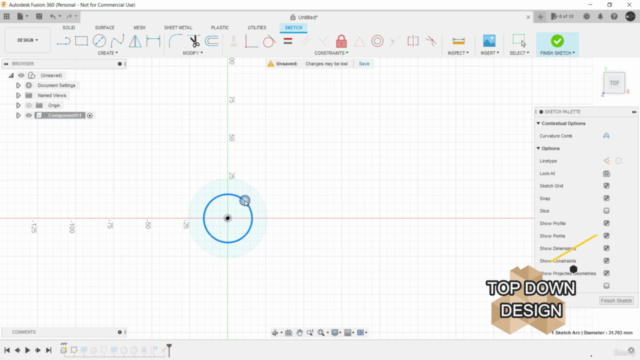Apply Tangent constraint
640x360 pixels.
click(269, 41)
